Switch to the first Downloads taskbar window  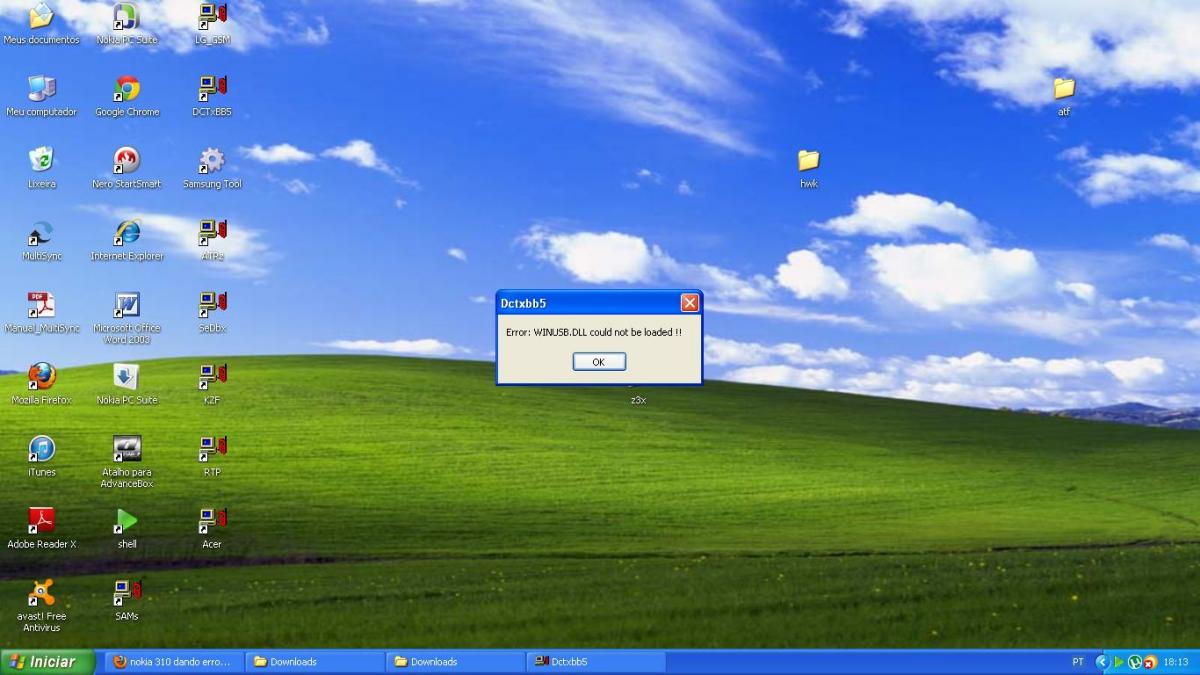click(315, 662)
